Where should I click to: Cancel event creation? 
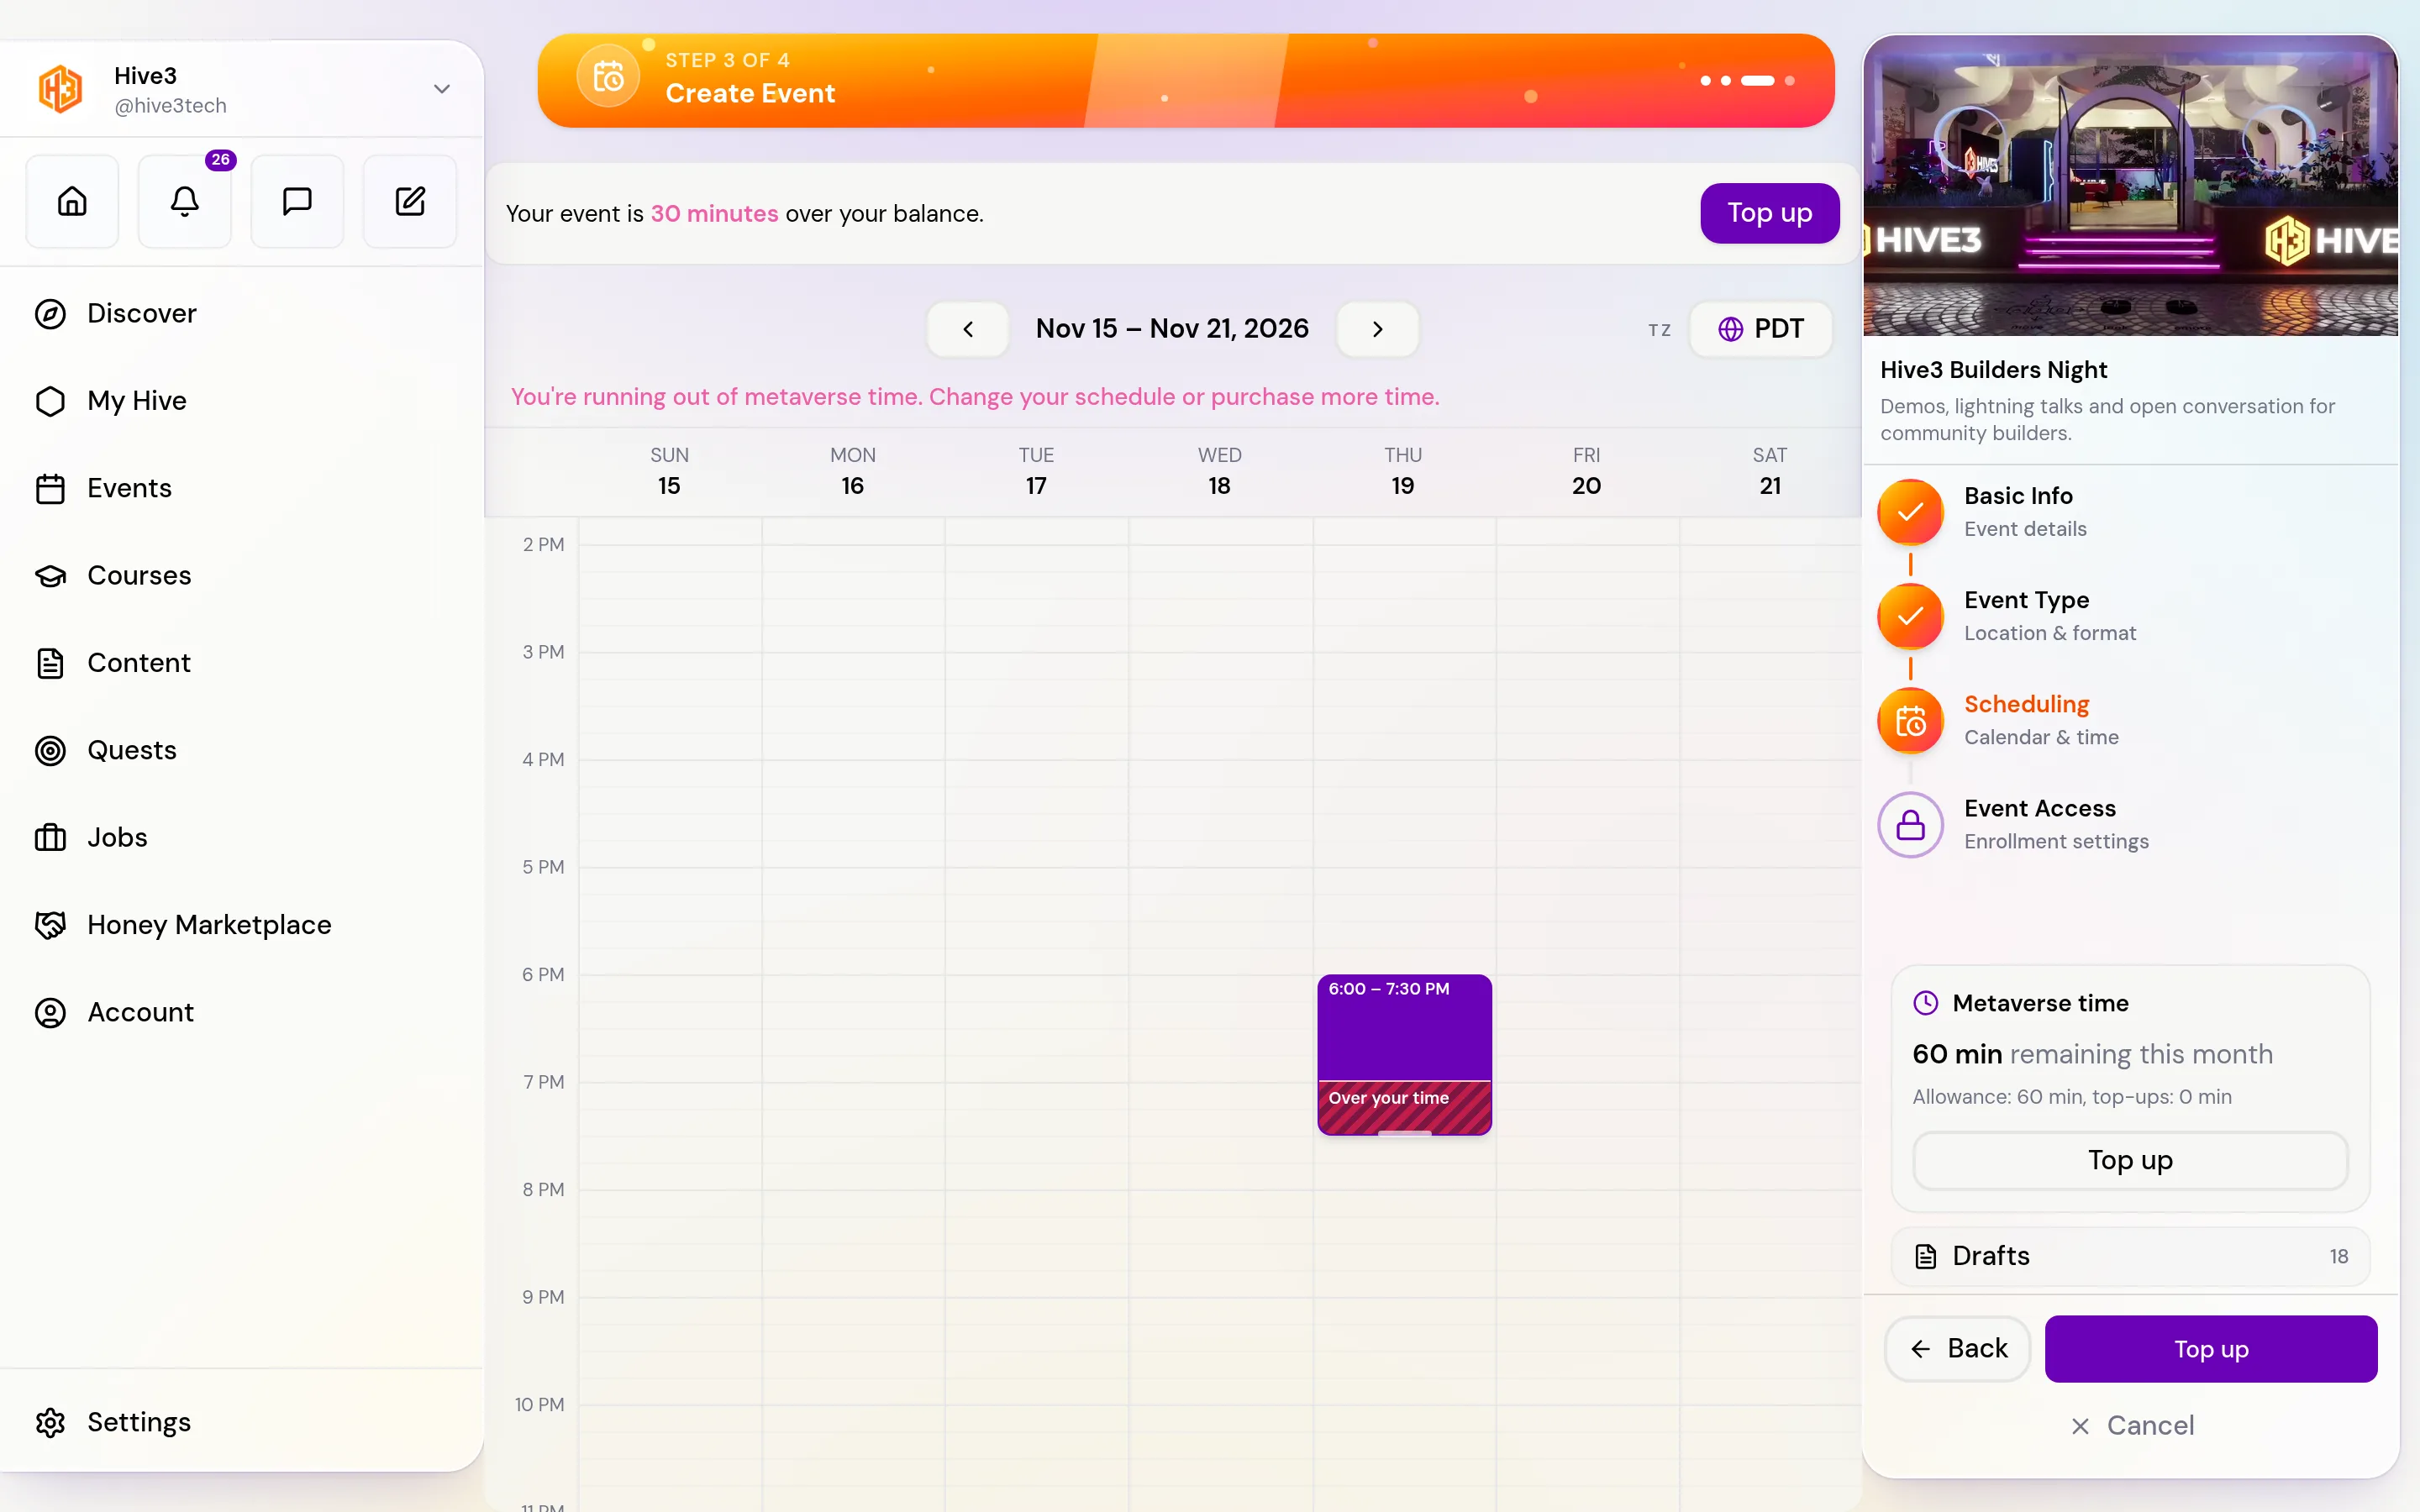pyautogui.click(x=2131, y=1425)
